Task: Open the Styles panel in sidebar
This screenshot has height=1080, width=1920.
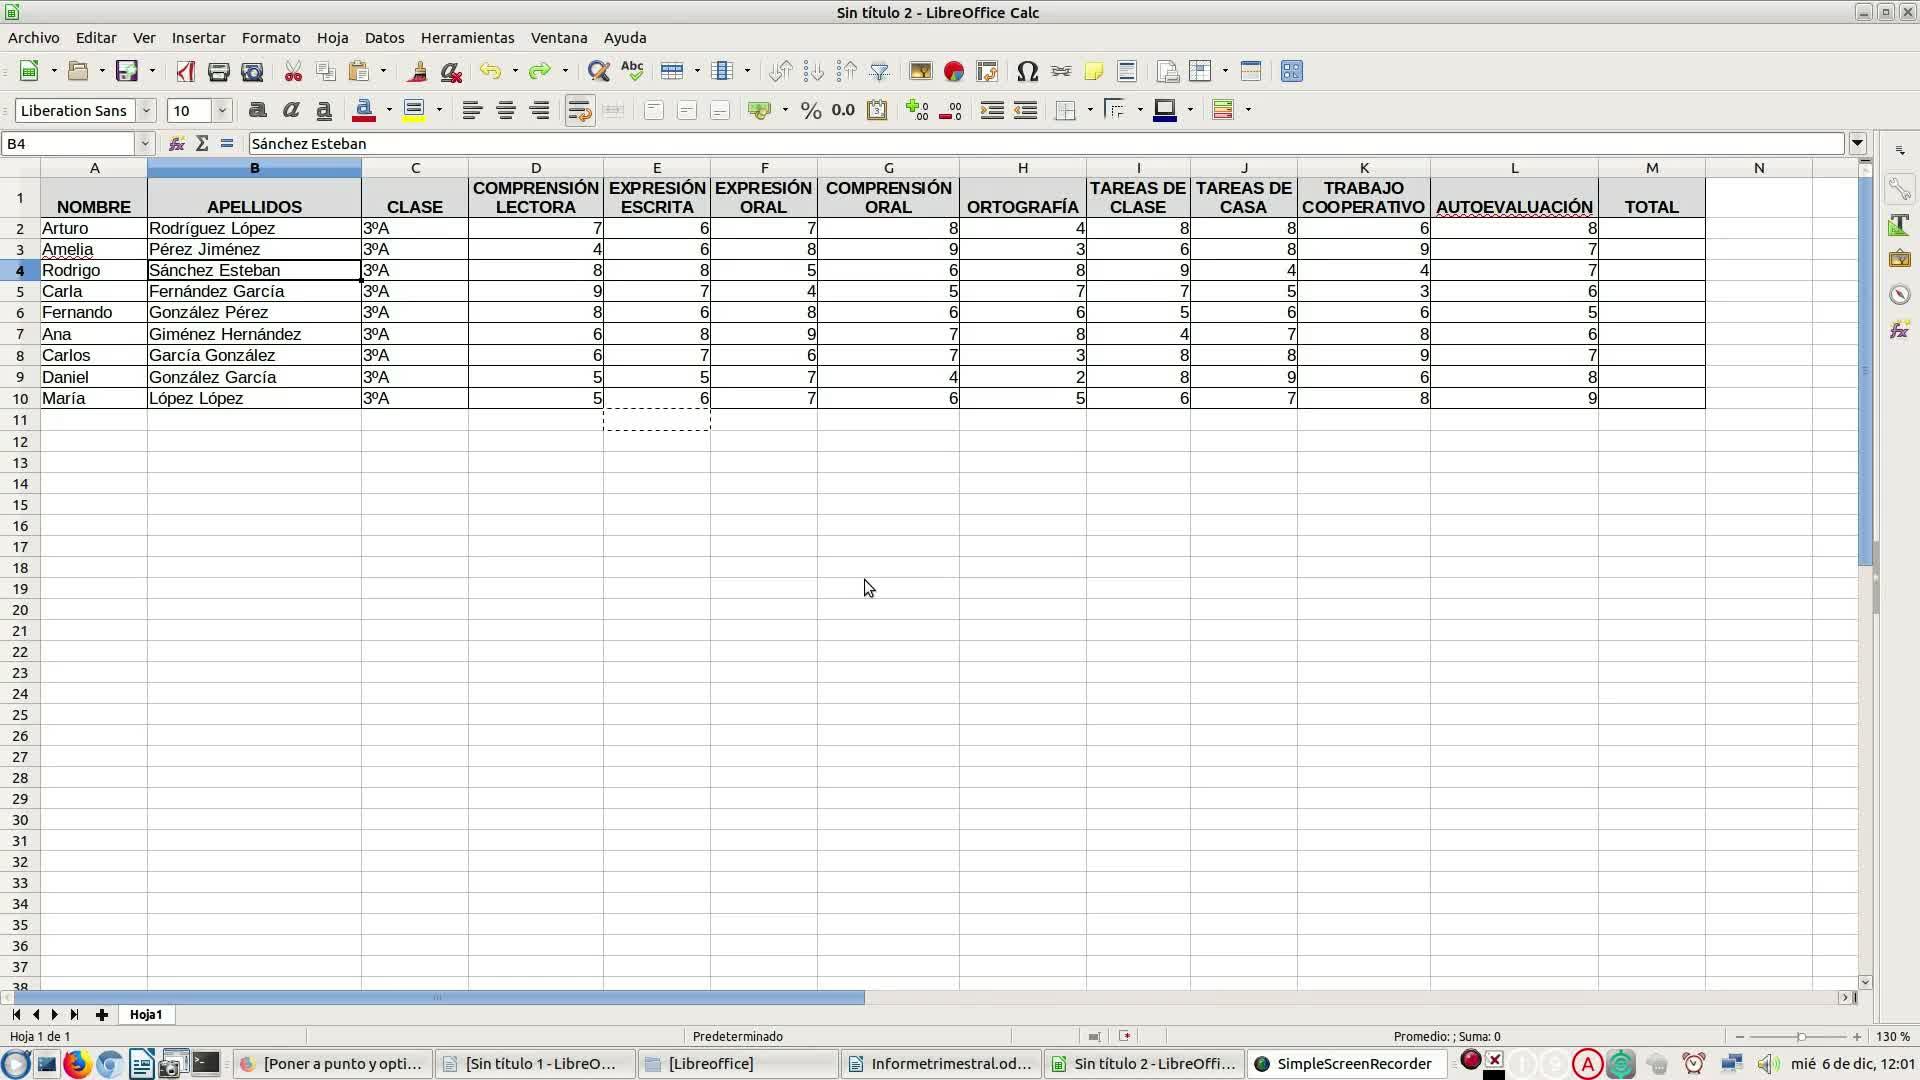Action: (1899, 225)
